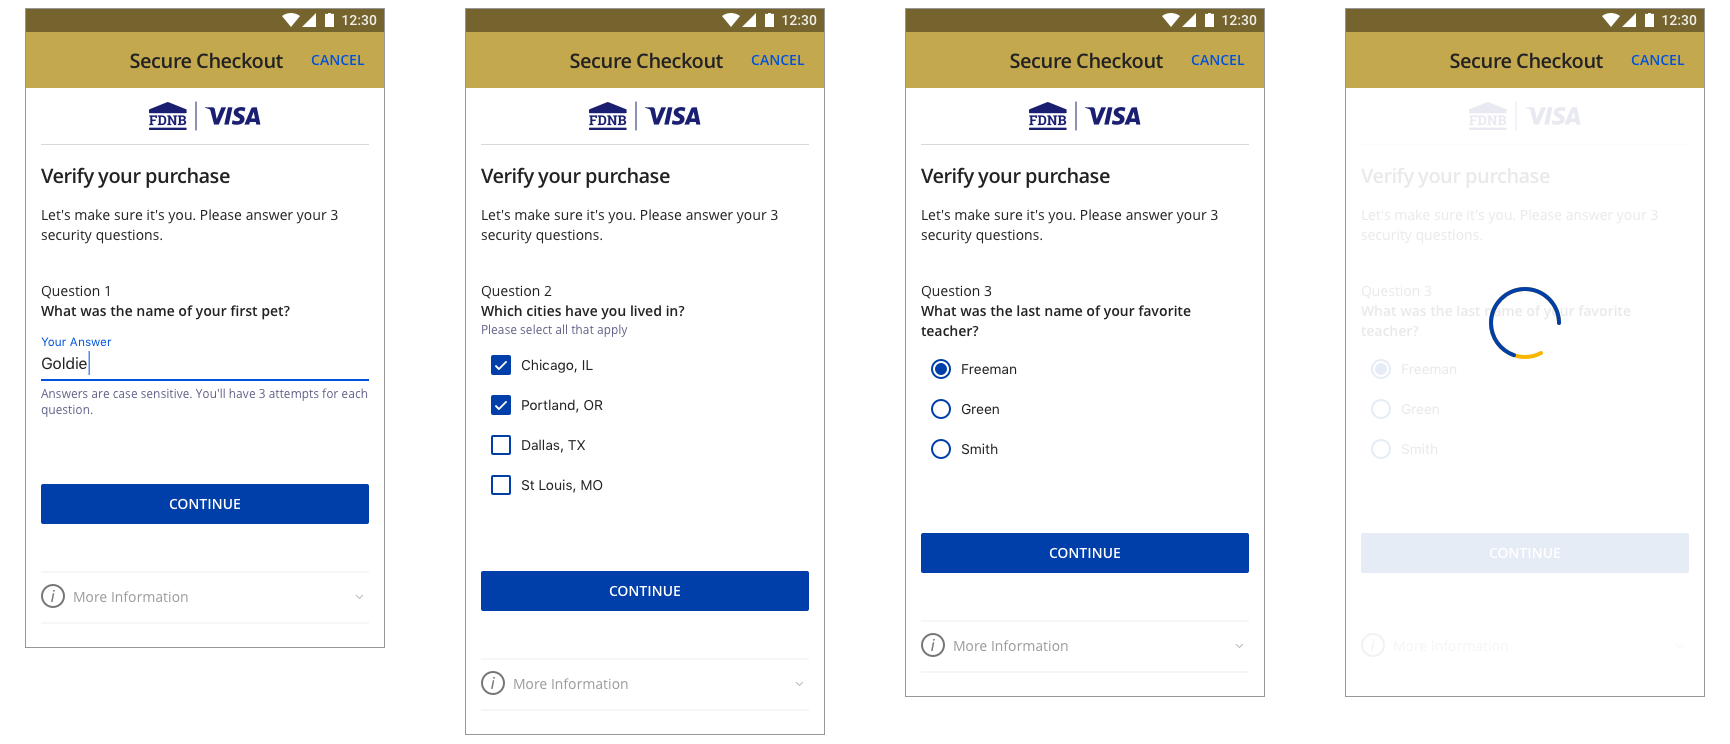
Task: Select the Green radio button
Action: (941, 410)
